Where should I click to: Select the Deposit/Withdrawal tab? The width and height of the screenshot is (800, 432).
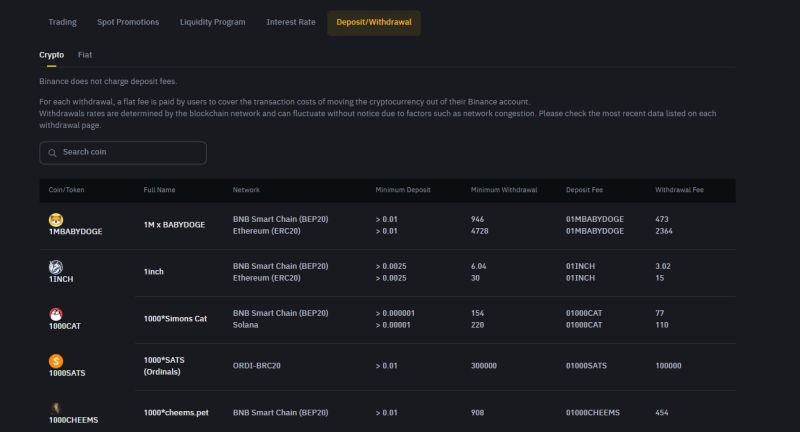pos(374,22)
